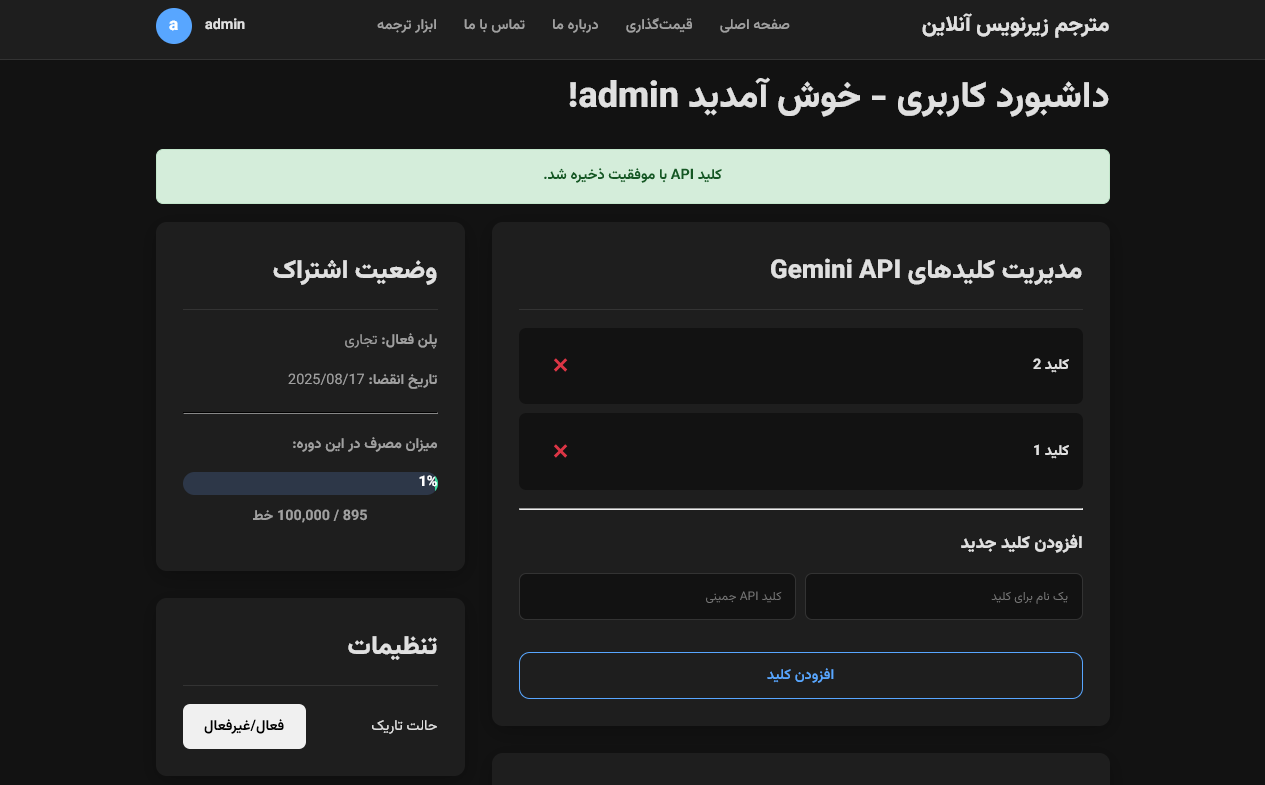Focus the "یک نام برای کلید" input field
Image resolution: width=1265 pixels, height=785 pixels.
943,596
